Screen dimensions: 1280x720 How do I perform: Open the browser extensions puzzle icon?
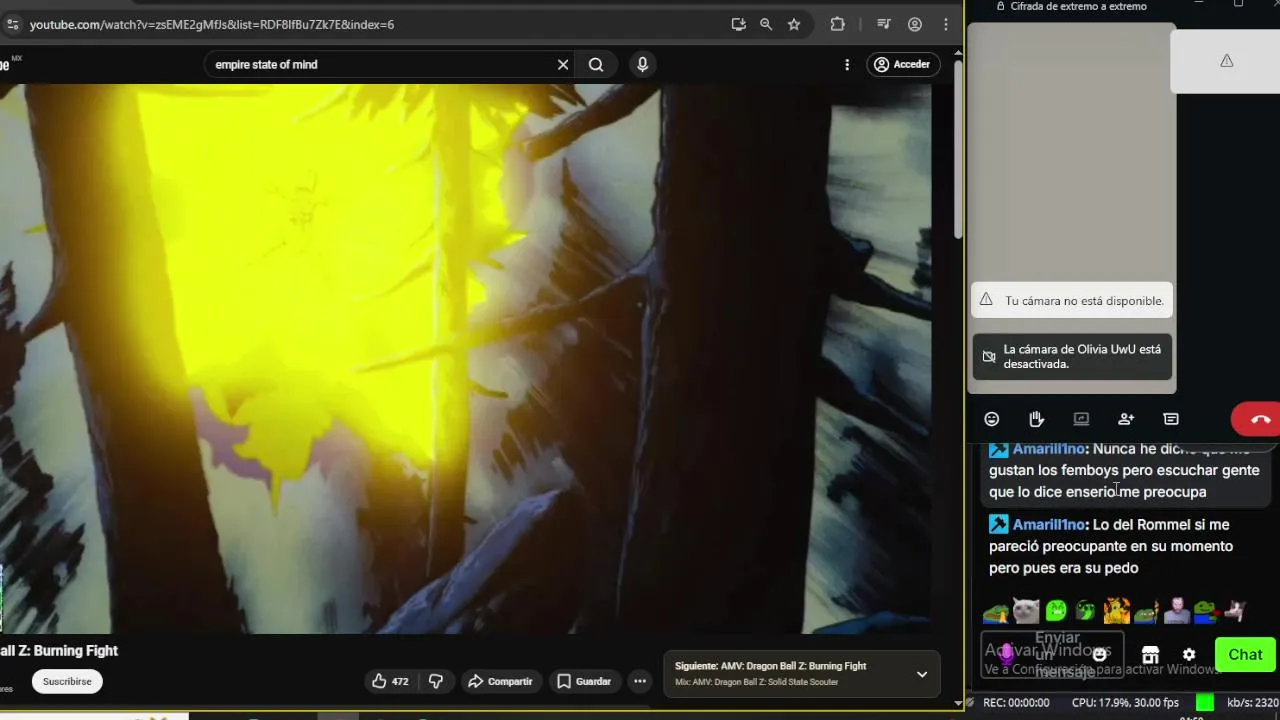pos(838,24)
